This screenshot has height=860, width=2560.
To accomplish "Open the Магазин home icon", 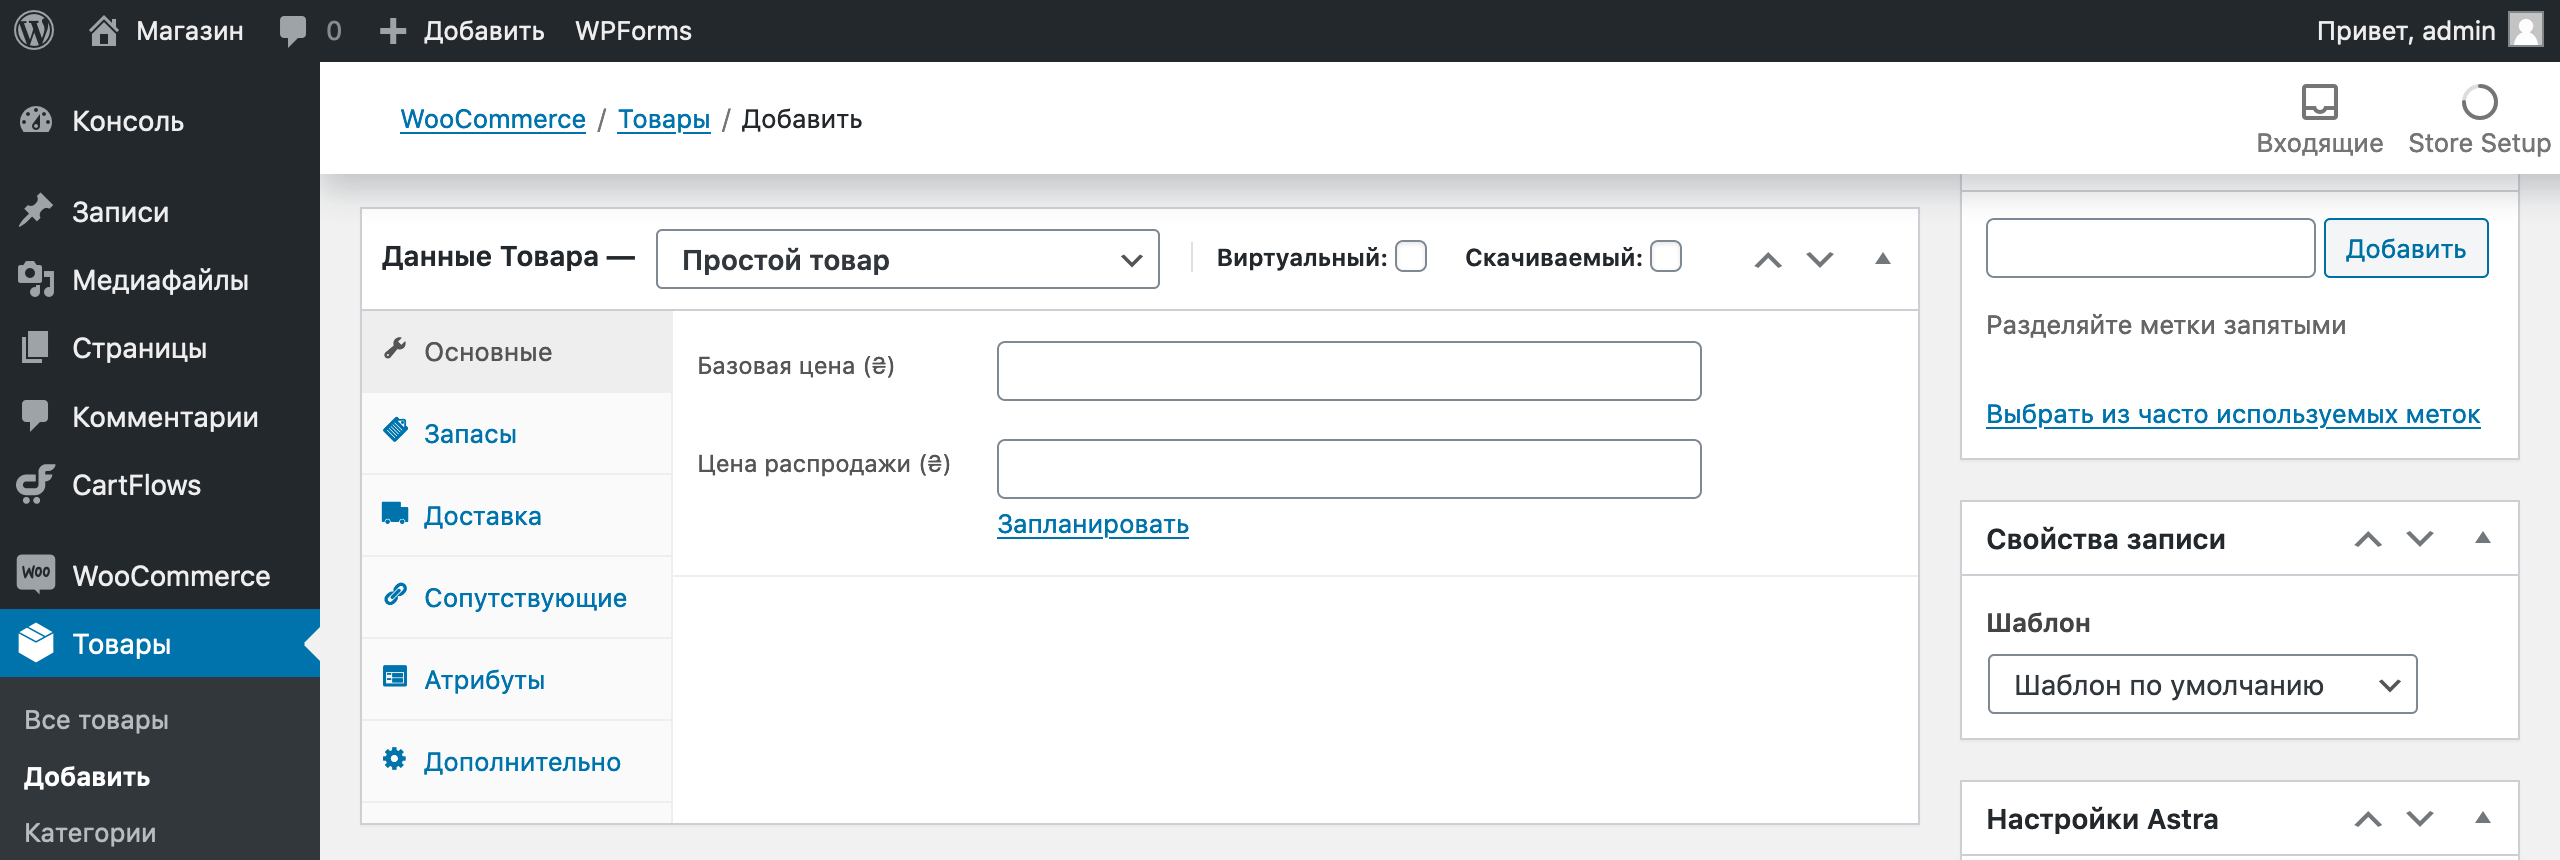I will click(x=104, y=31).
